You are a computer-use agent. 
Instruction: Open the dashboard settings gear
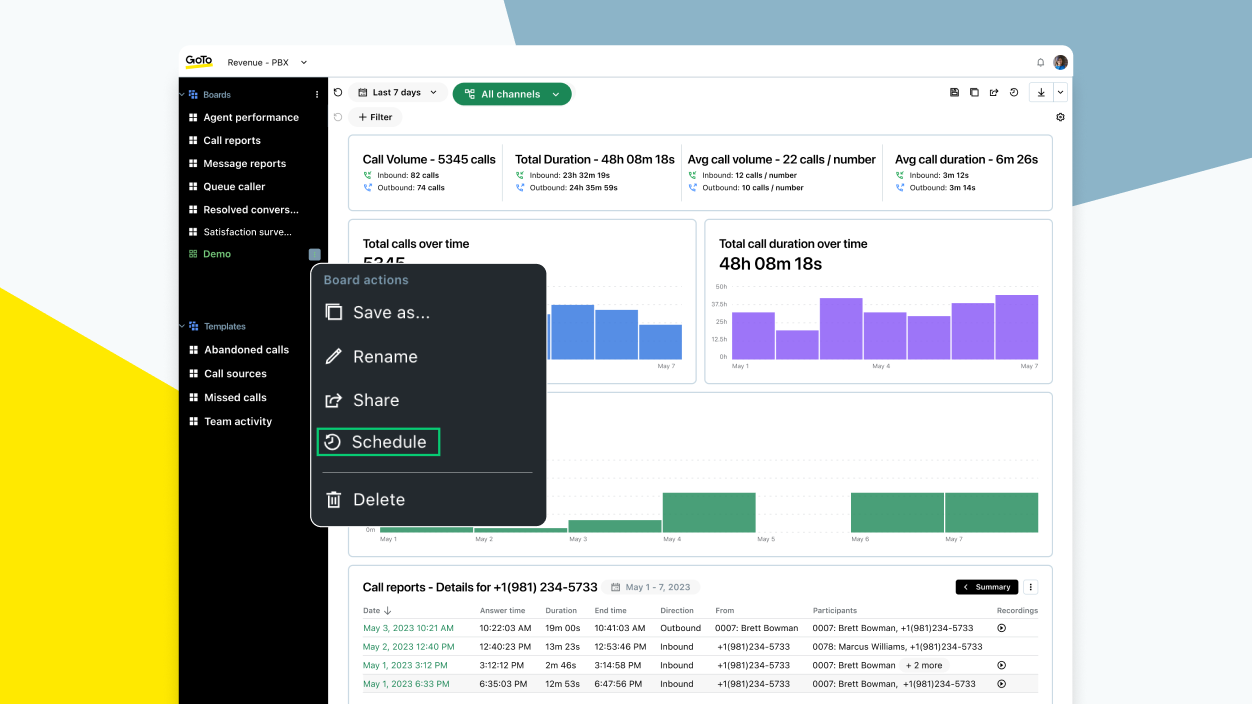click(x=1060, y=117)
